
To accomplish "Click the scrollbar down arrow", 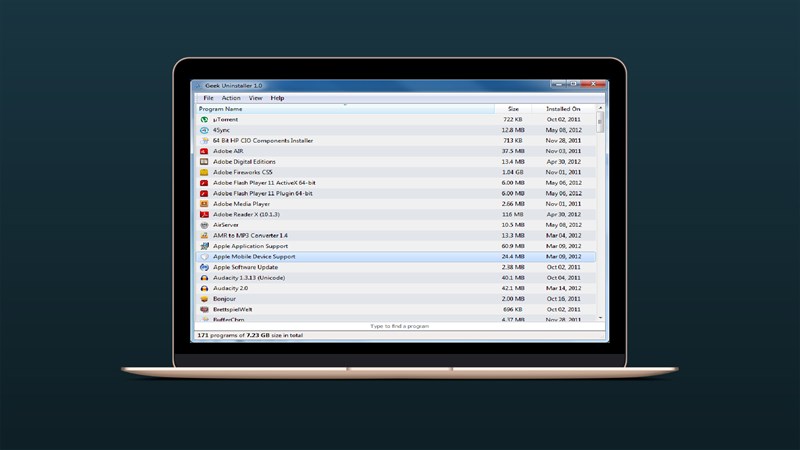I will 600,318.
